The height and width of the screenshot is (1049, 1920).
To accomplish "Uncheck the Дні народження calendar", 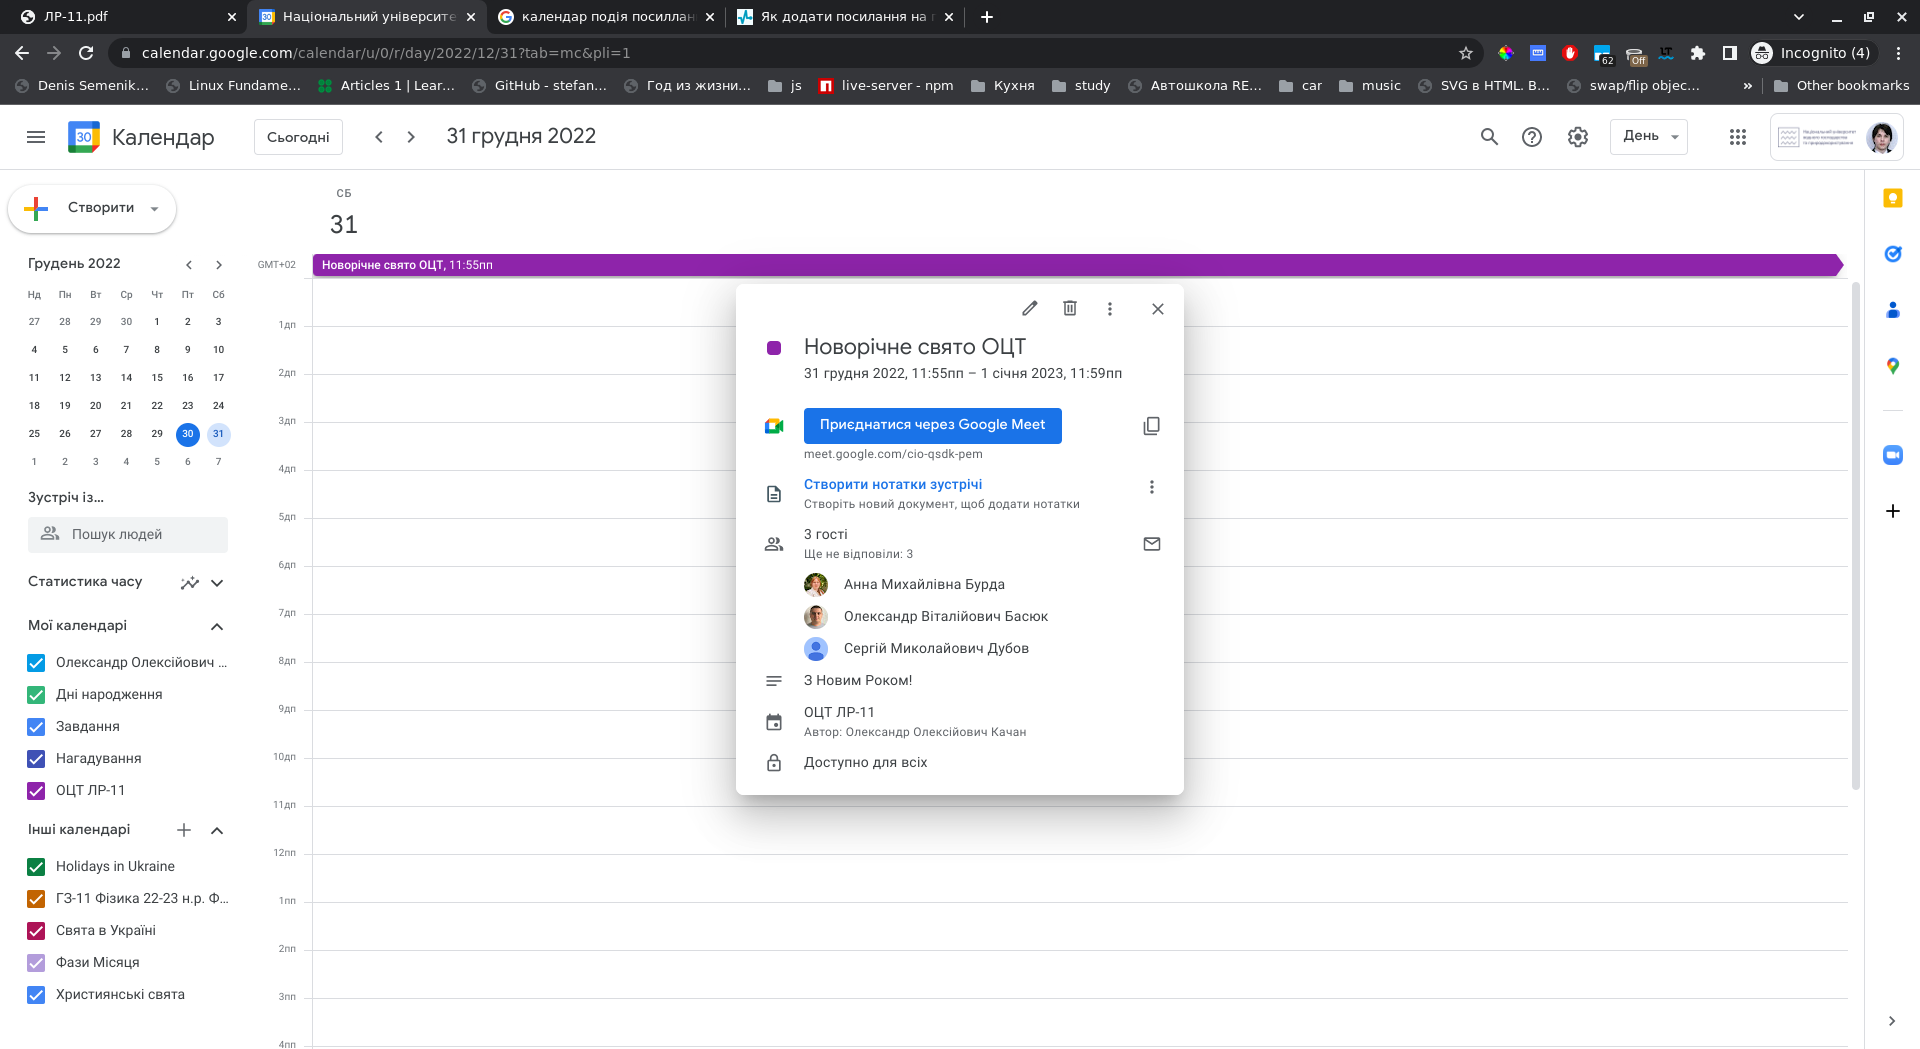I will [x=36, y=695].
